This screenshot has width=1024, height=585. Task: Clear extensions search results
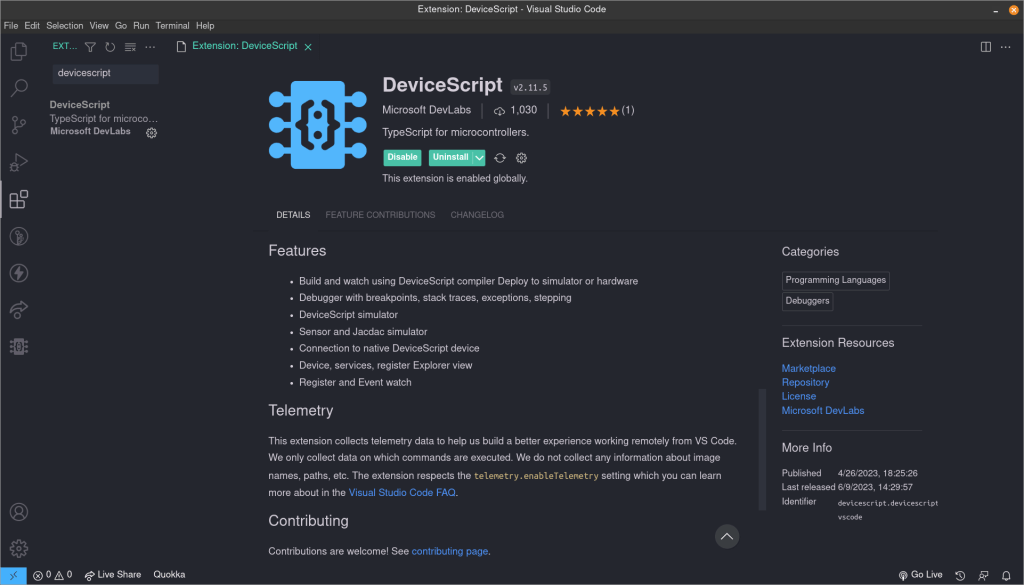tap(130, 46)
